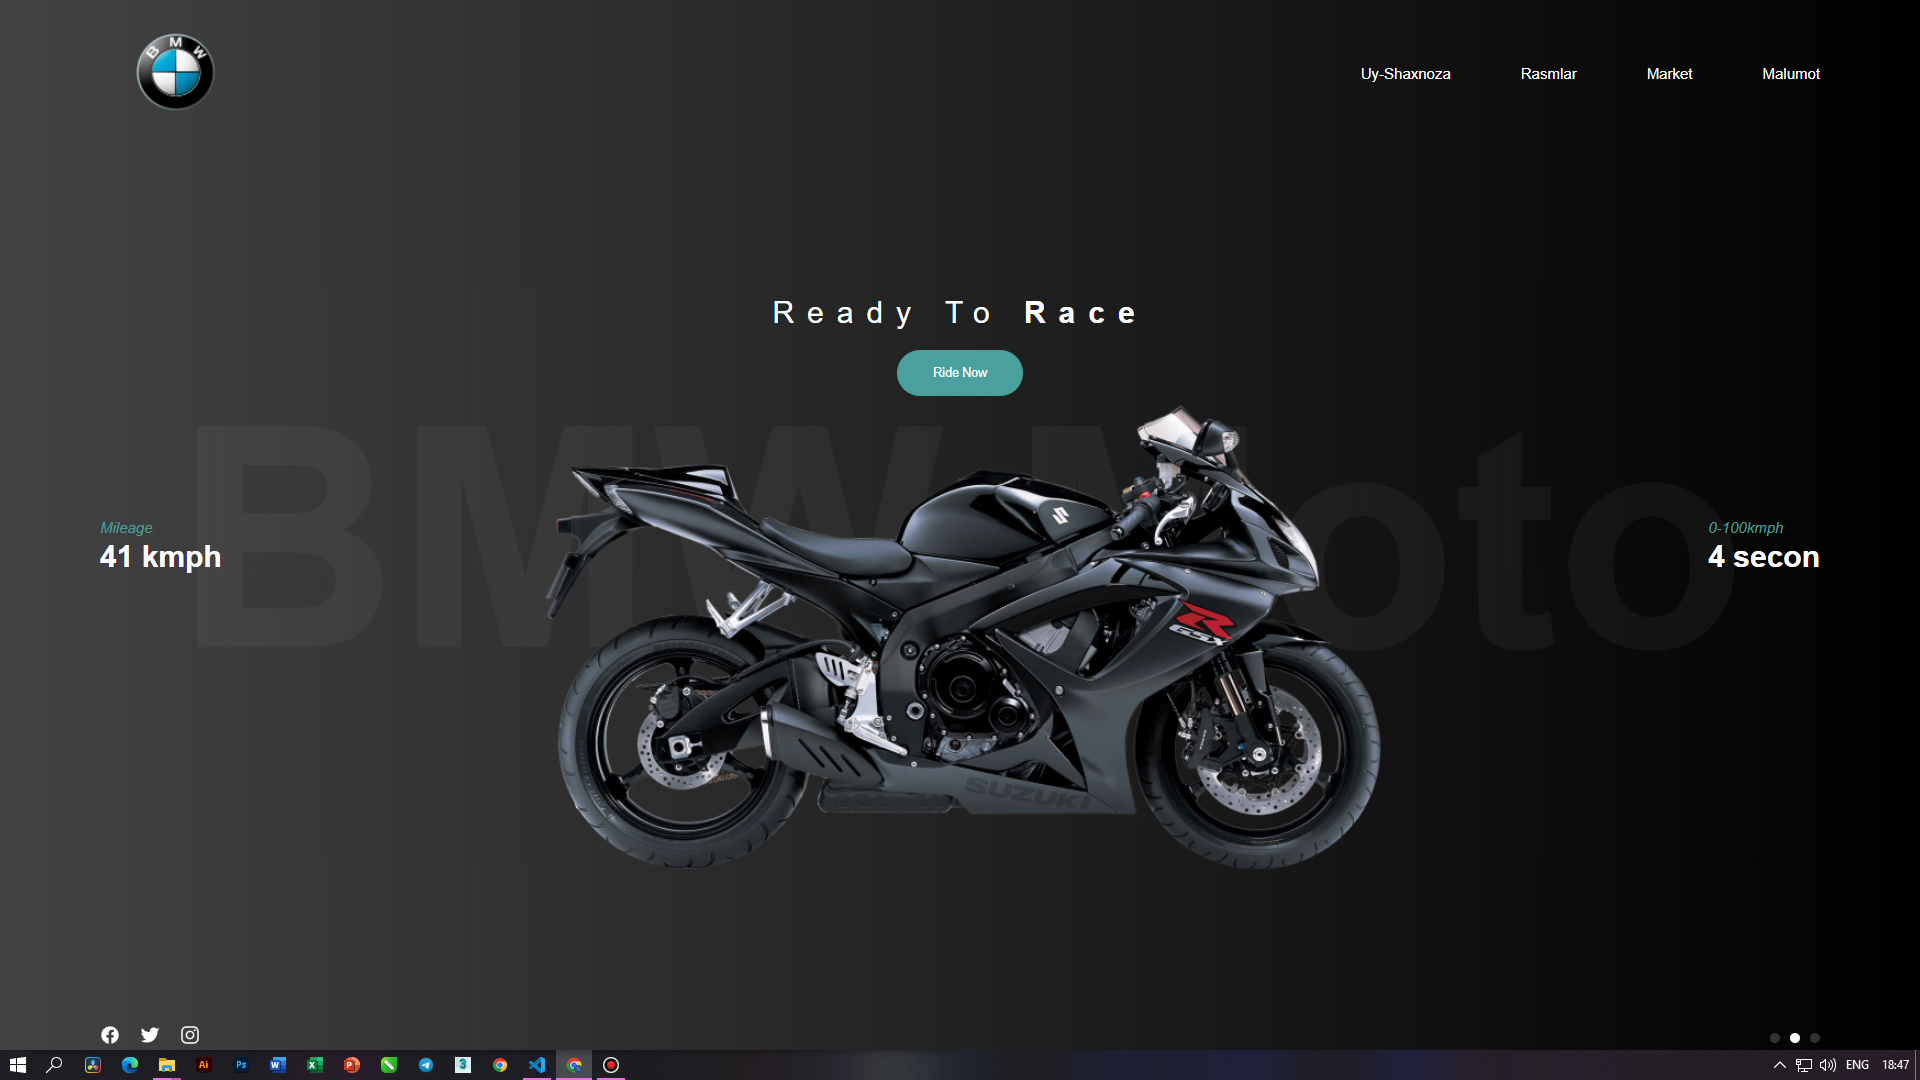This screenshot has height=1080, width=1920.
Task: Select the active middle slider dot
Action: (1795, 1038)
